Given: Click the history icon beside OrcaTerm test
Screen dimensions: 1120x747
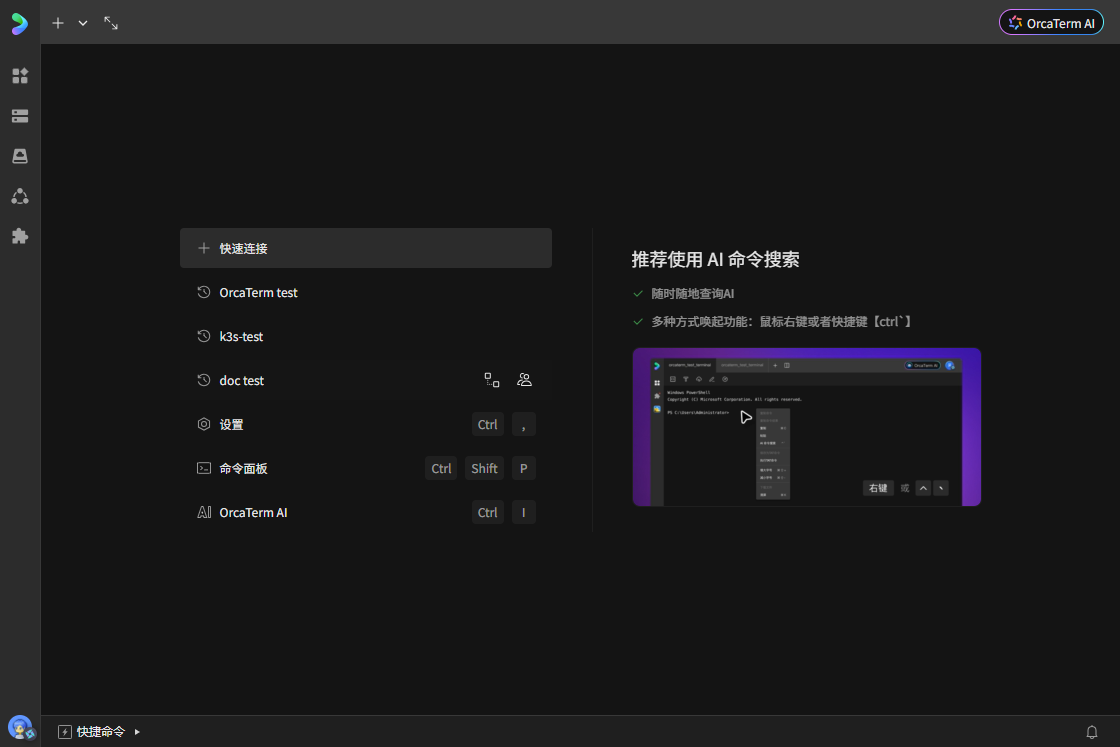Looking at the screenshot, I should click(x=204, y=292).
